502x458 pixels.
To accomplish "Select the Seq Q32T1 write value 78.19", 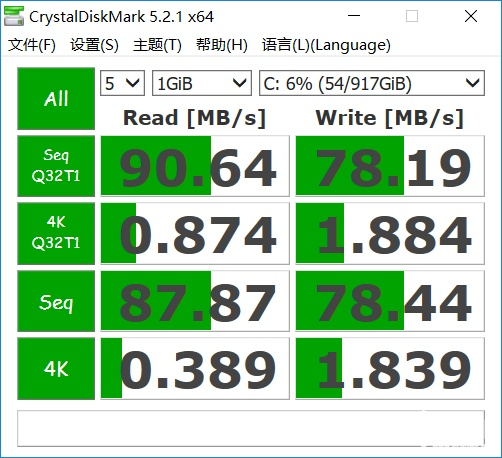I will (390, 166).
